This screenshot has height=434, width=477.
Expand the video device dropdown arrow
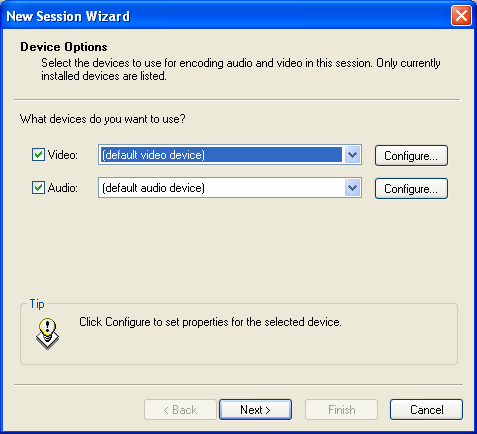coord(353,155)
